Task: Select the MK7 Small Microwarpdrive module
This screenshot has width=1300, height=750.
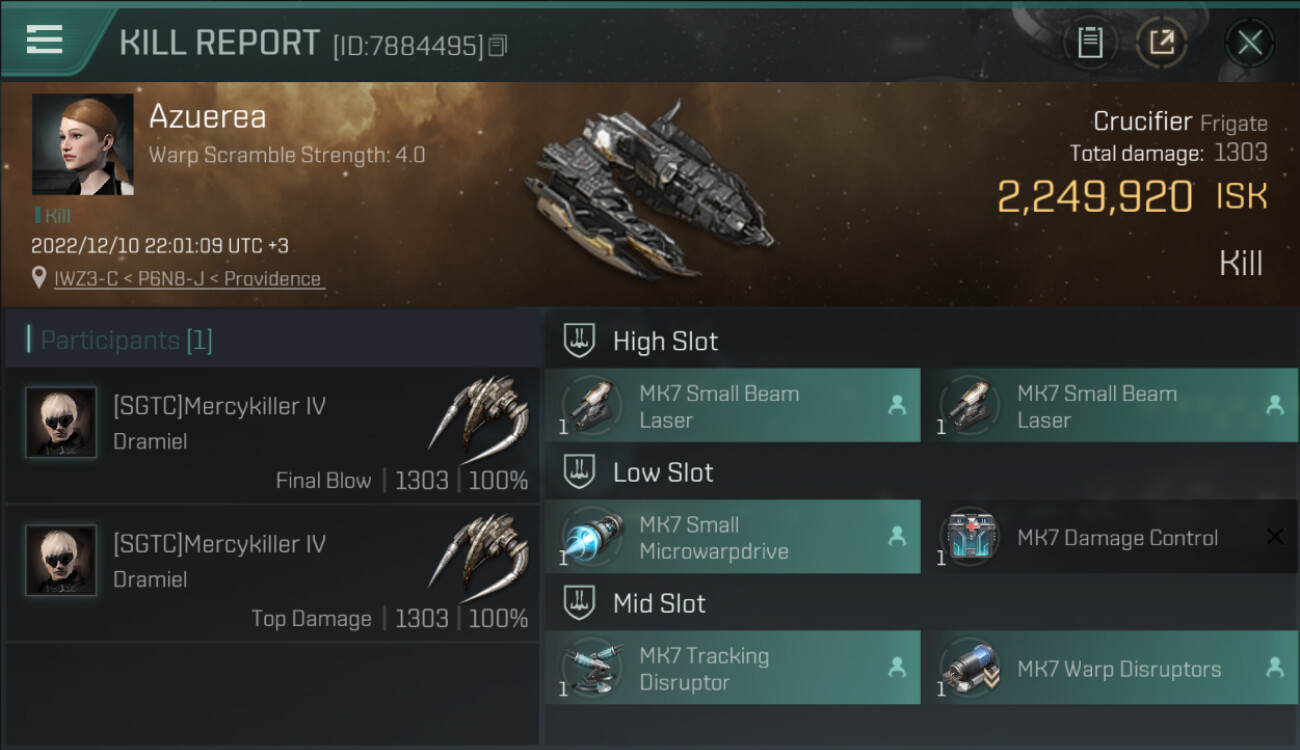Action: [x=732, y=537]
